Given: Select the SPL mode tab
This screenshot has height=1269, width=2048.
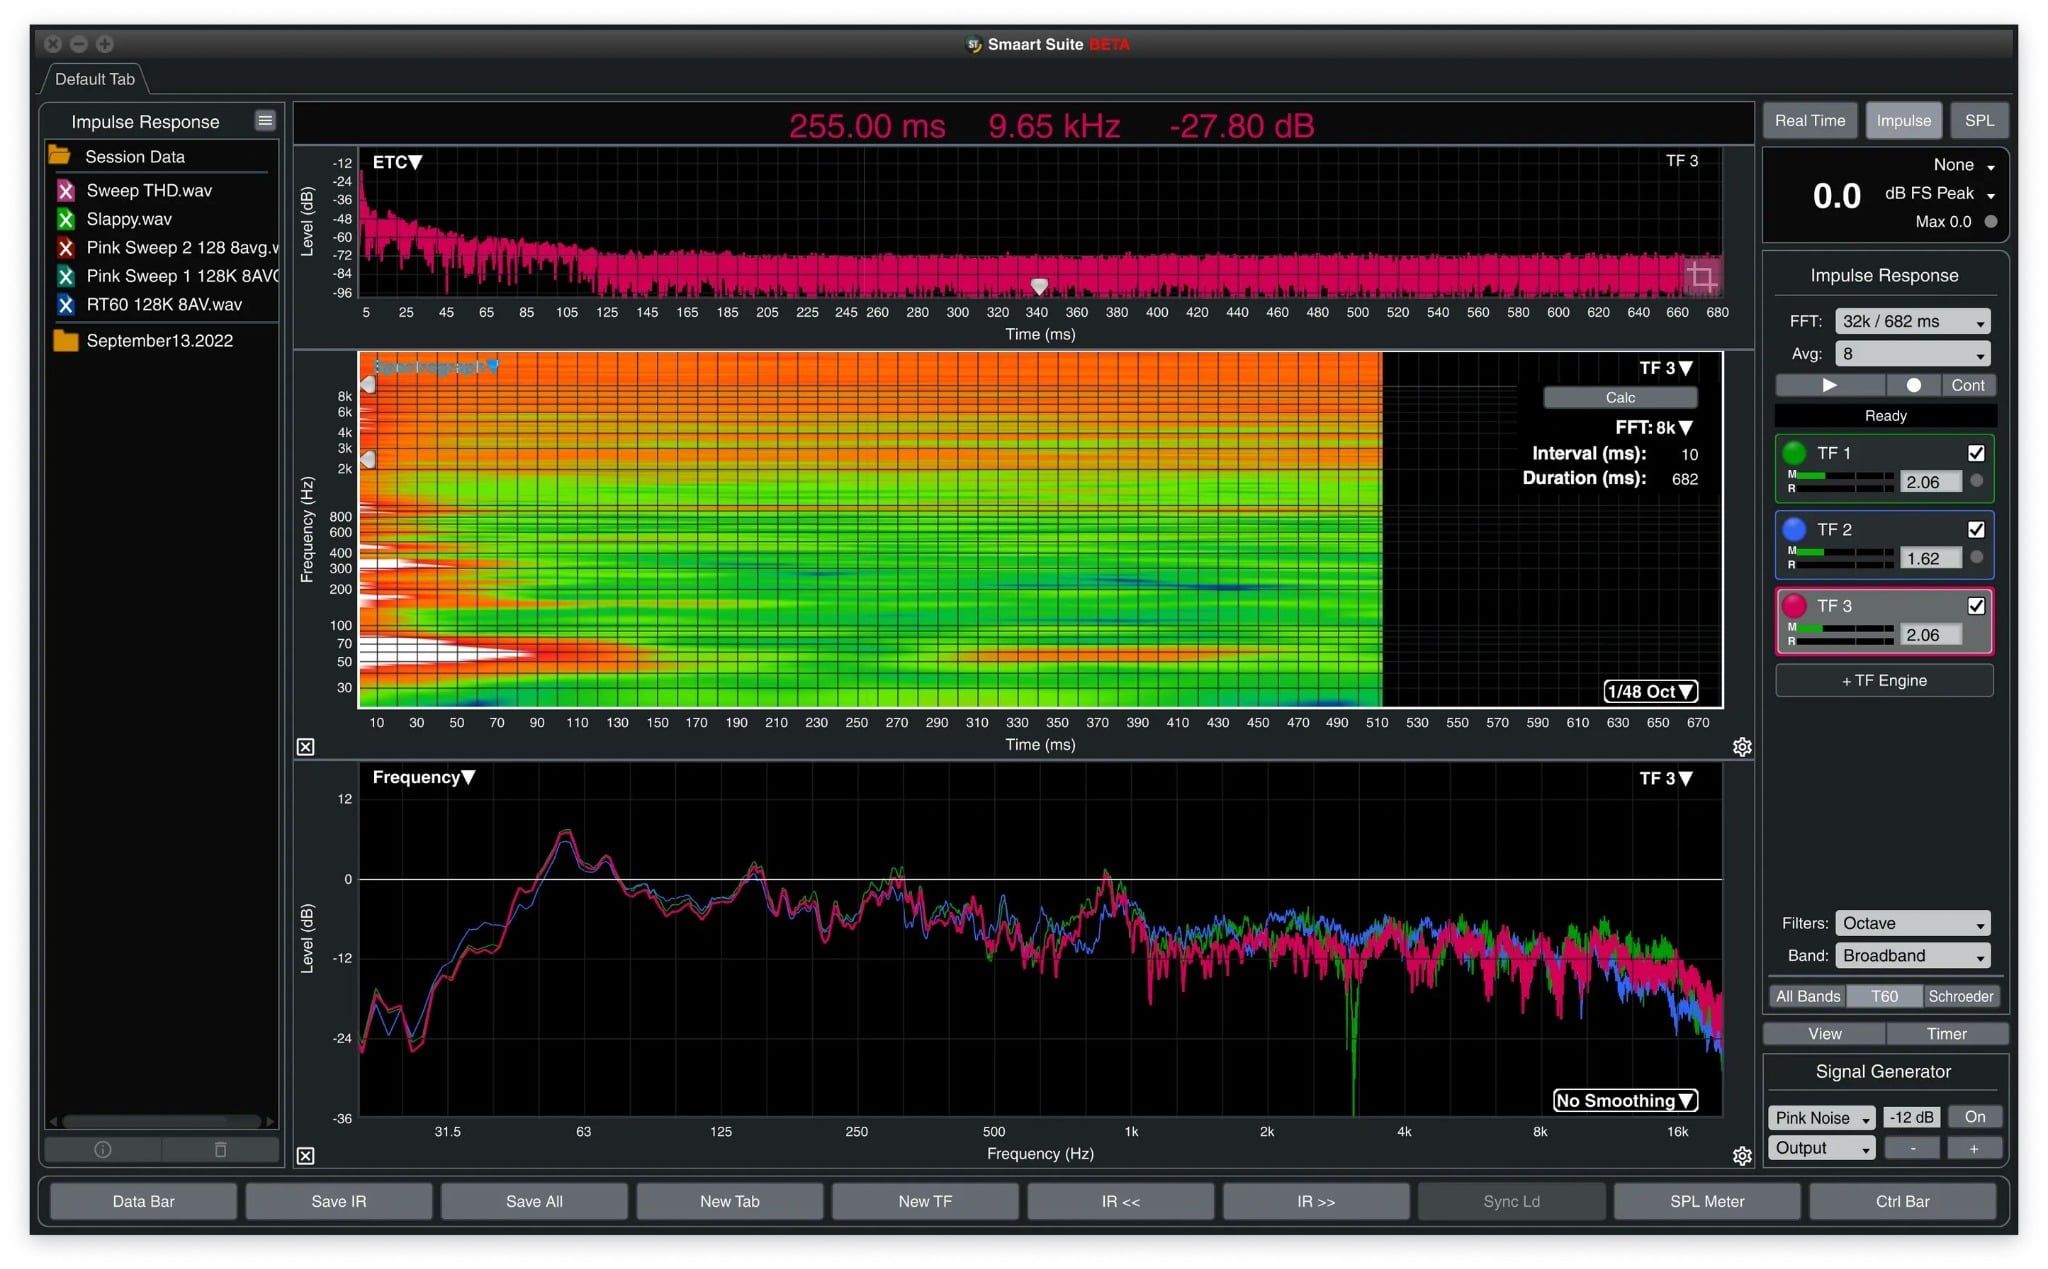Looking at the screenshot, I should pos(1980,120).
